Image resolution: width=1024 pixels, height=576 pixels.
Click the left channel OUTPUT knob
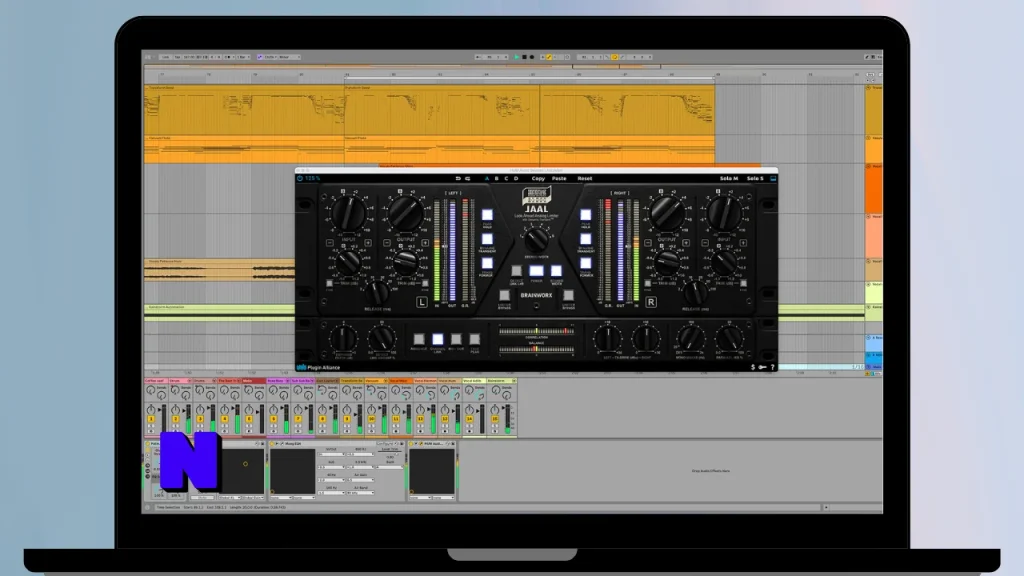click(406, 213)
